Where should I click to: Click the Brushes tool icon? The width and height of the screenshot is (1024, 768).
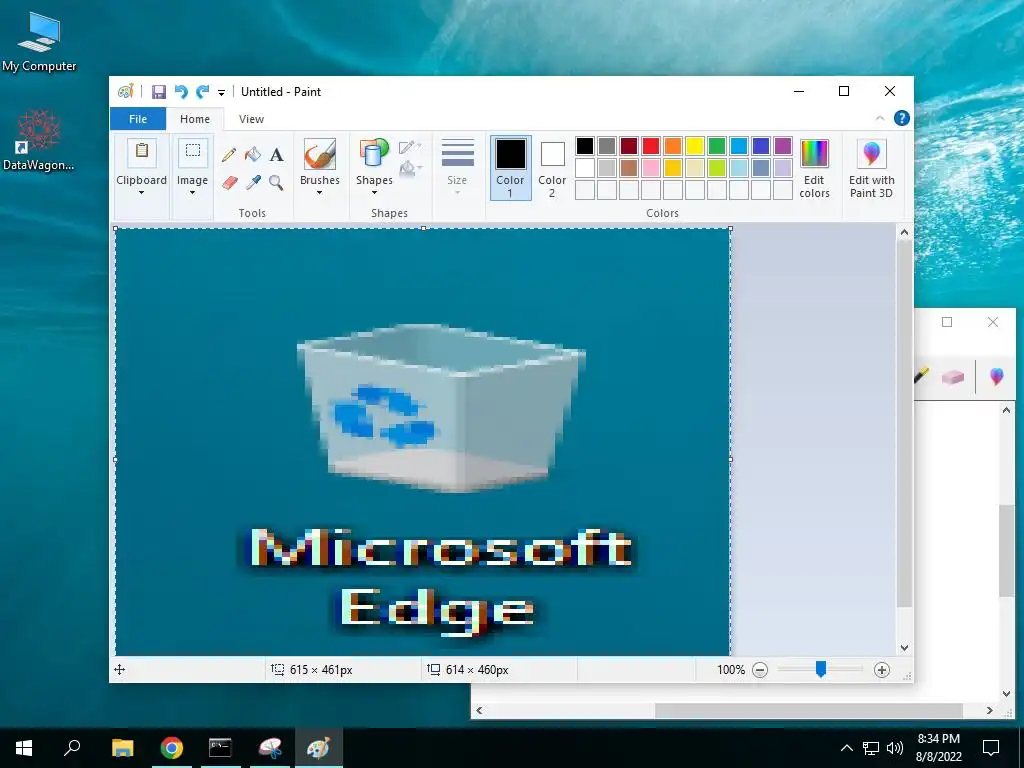click(319, 154)
